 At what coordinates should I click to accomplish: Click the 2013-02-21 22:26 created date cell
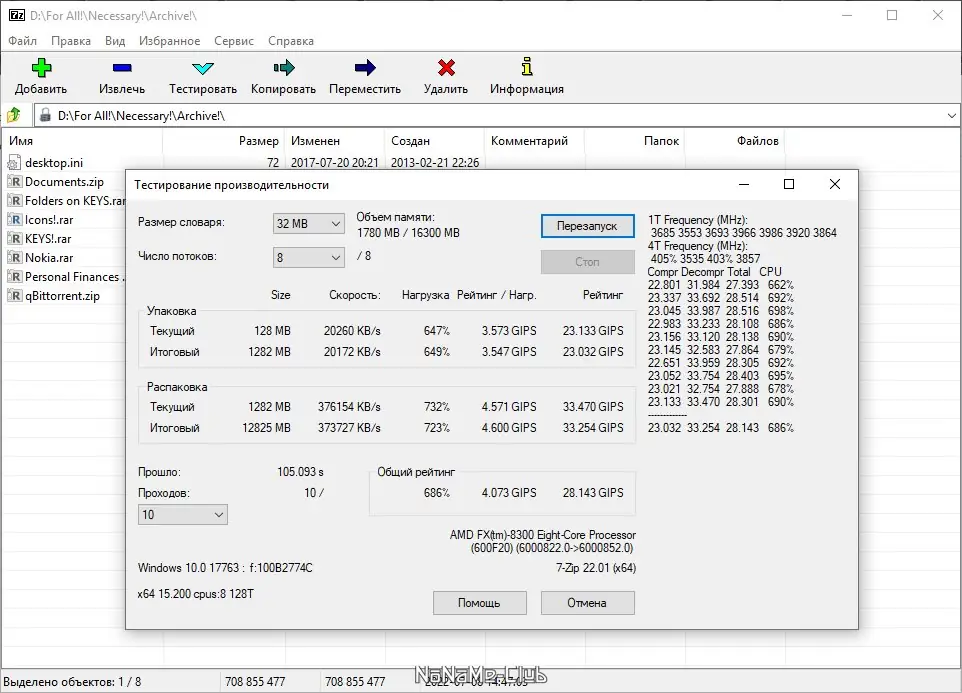[x=435, y=163]
